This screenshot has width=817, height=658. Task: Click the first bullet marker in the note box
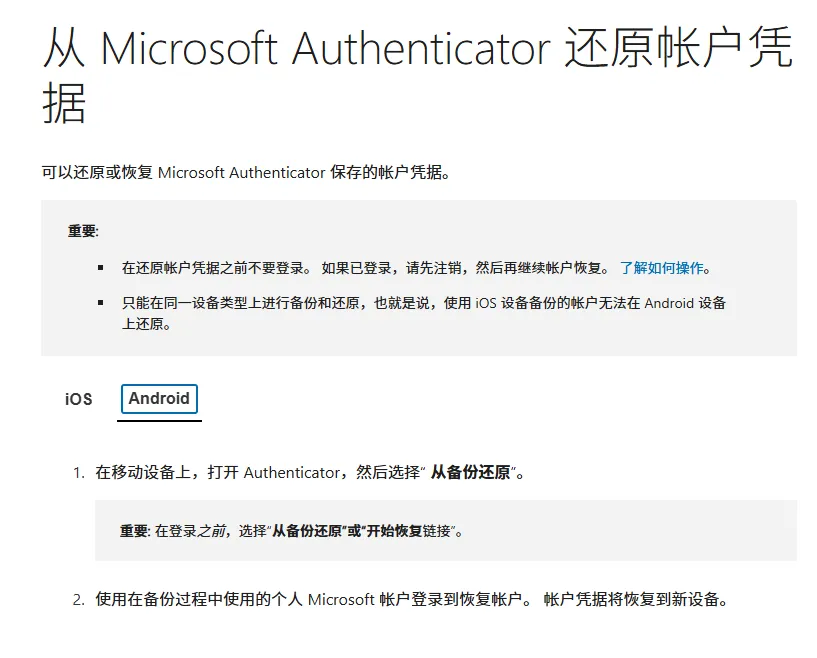[x=100, y=268]
